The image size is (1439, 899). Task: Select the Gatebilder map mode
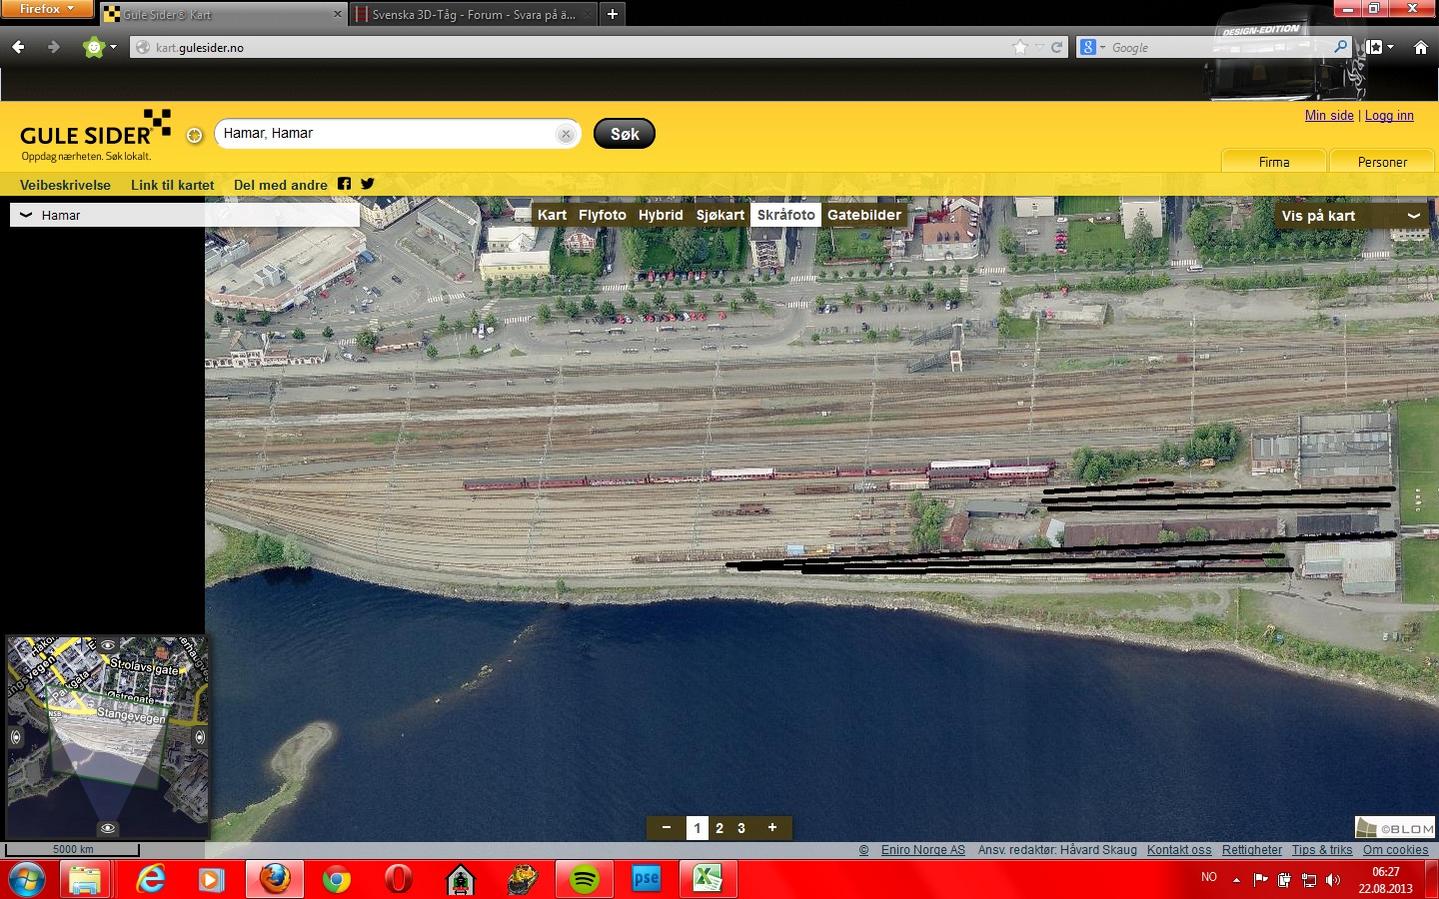[x=864, y=215]
